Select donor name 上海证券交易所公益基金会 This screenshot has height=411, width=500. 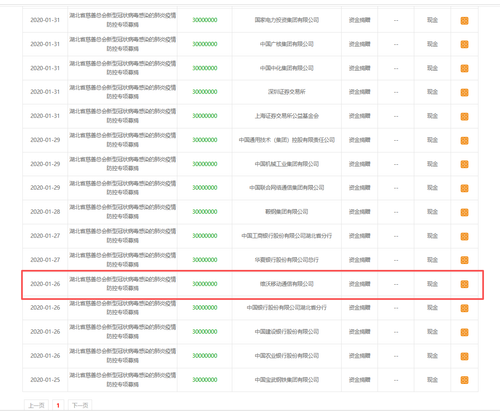pos(287,116)
